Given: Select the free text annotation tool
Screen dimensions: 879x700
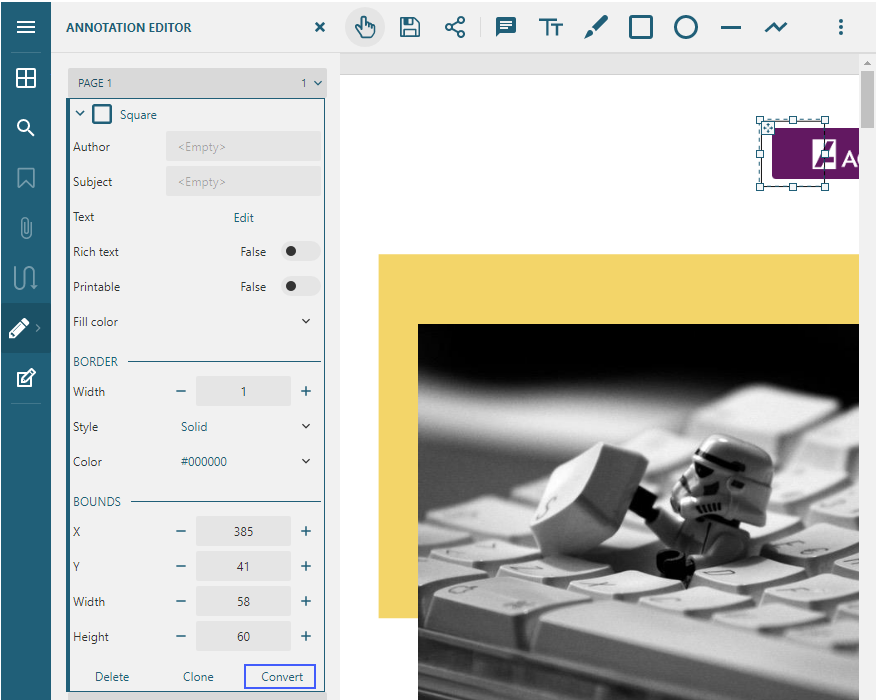Looking at the screenshot, I should pos(550,27).
